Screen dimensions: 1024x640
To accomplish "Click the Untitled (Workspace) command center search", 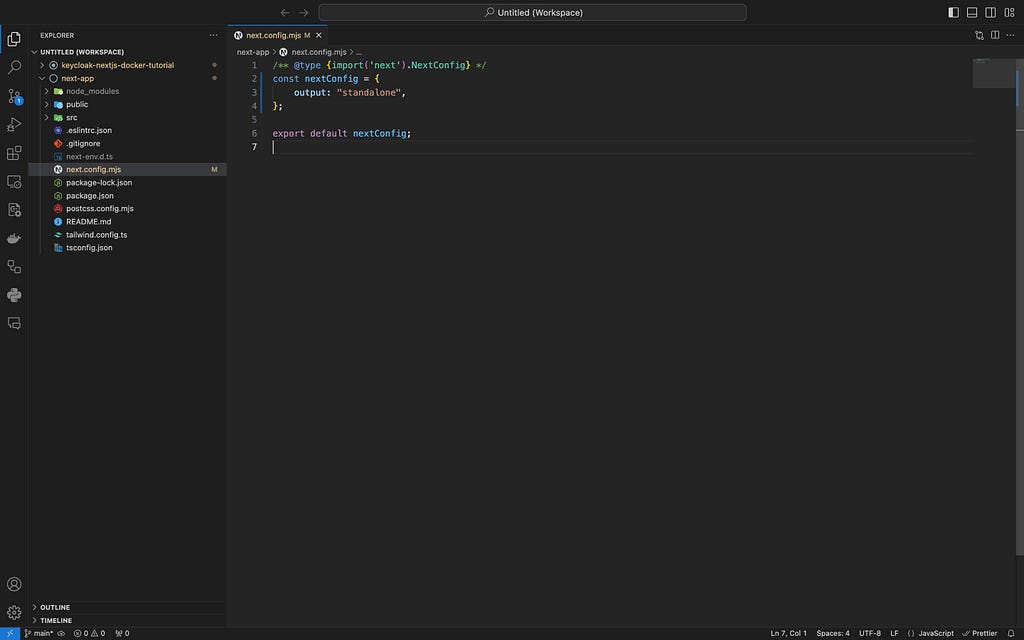I will 532,12.
